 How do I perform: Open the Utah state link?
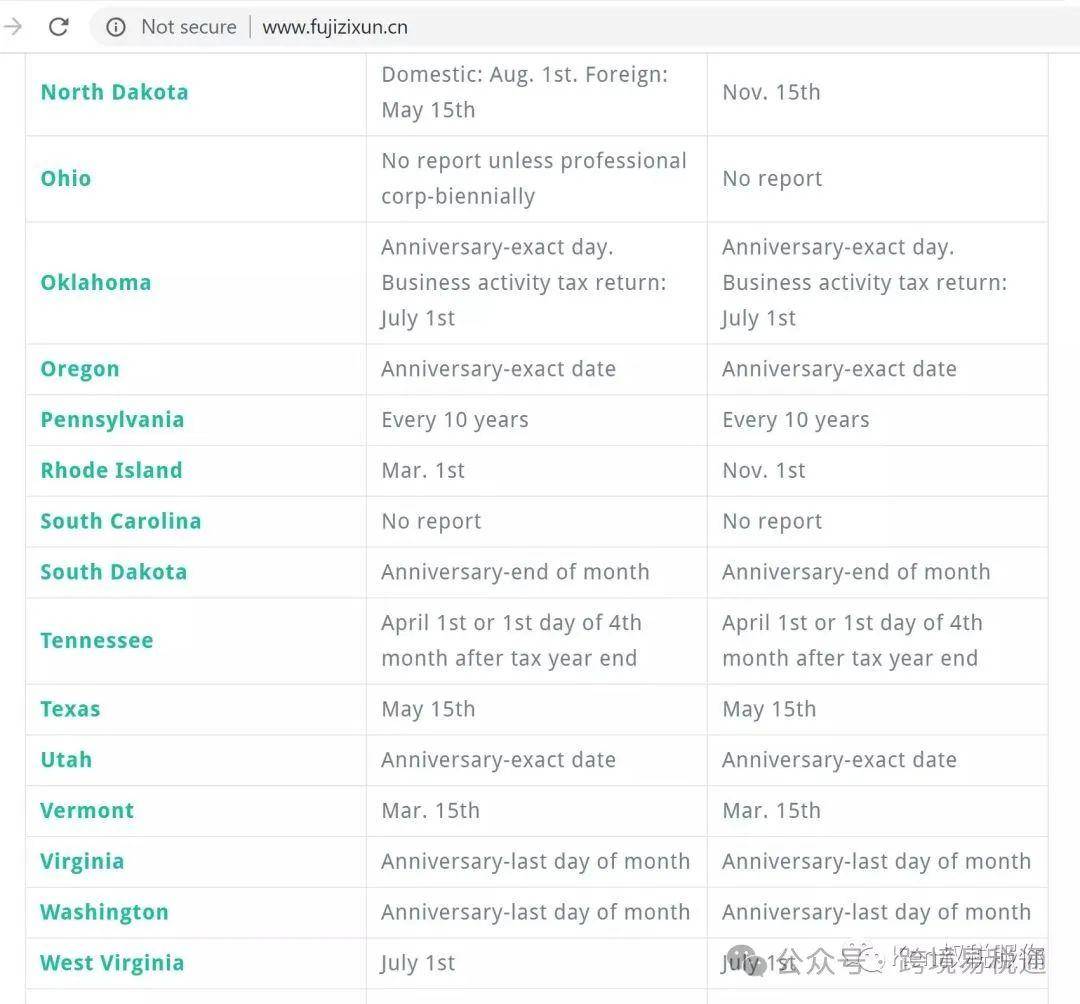(x=66, y=760)
